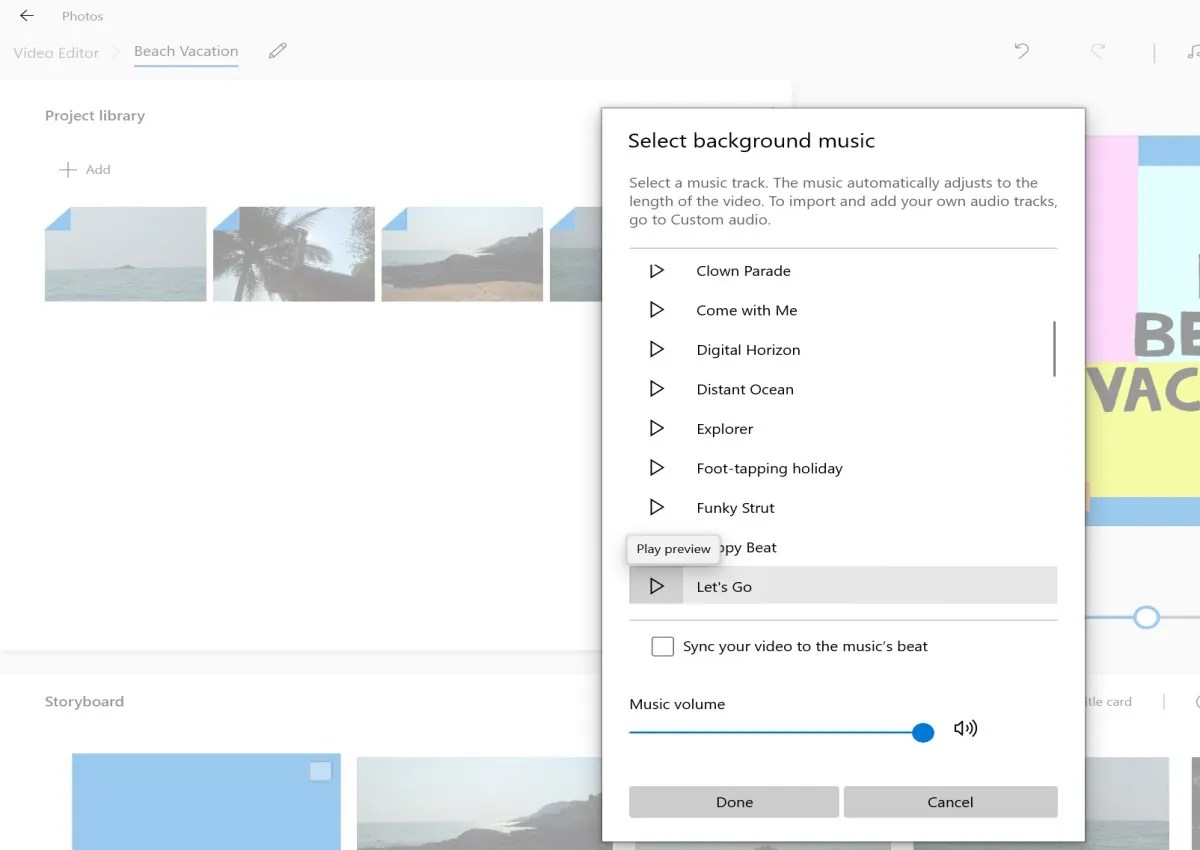Undo the last edit
This screenshot has width=1200, height=850.
1021,51
